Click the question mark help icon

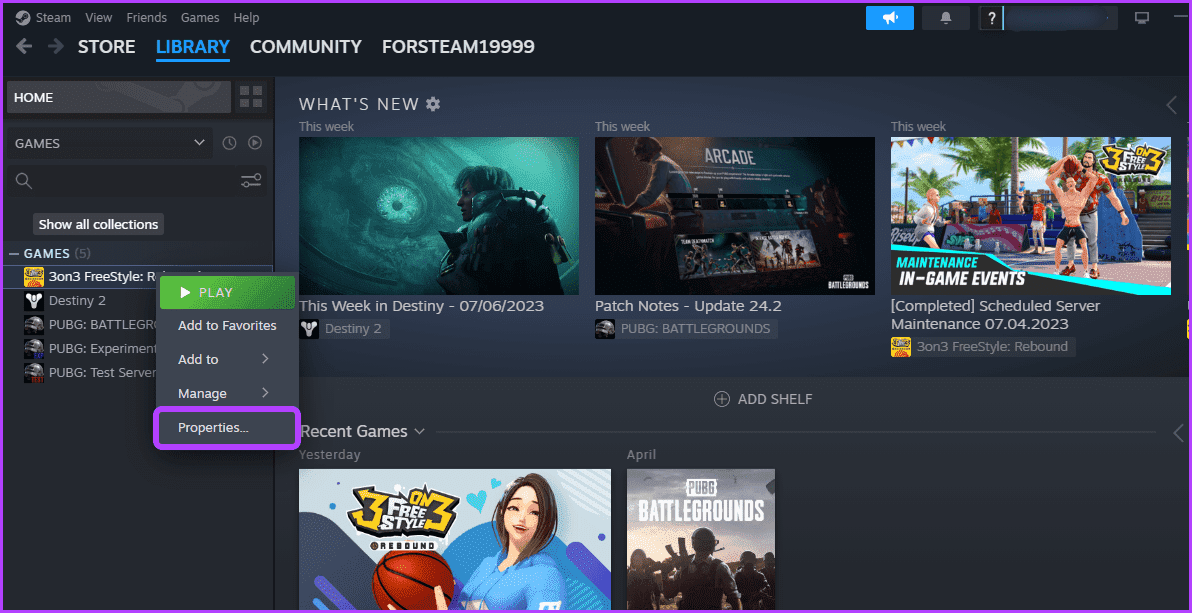[991, 17]
